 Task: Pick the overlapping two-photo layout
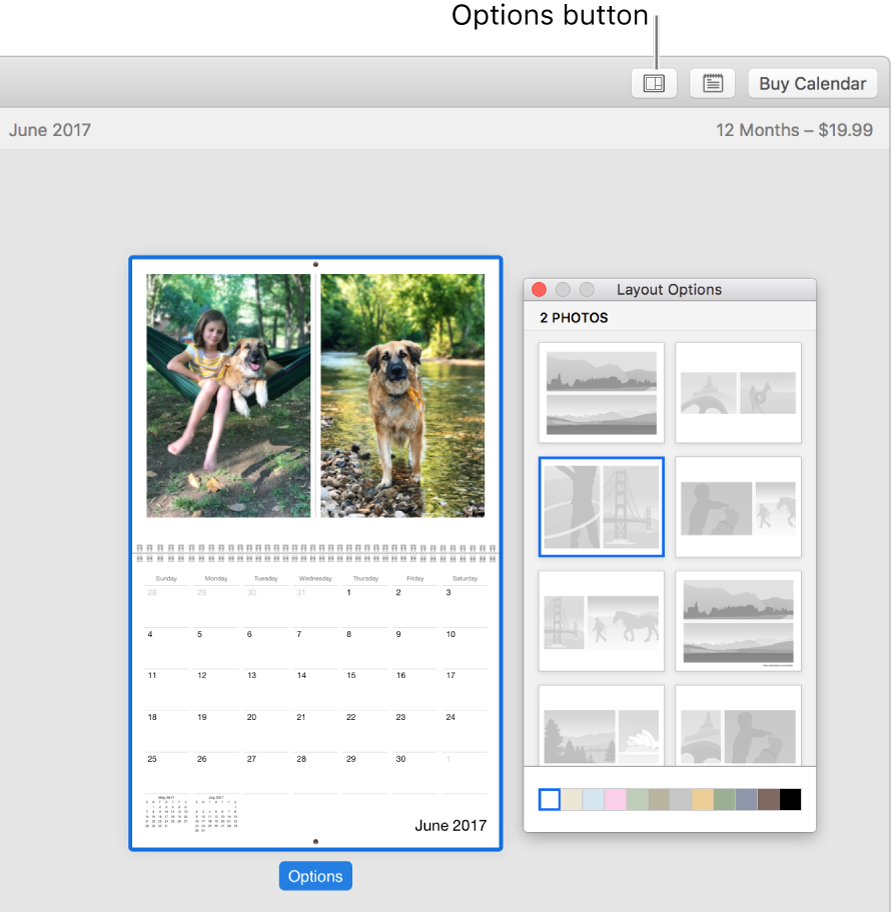tap(738, 506)
